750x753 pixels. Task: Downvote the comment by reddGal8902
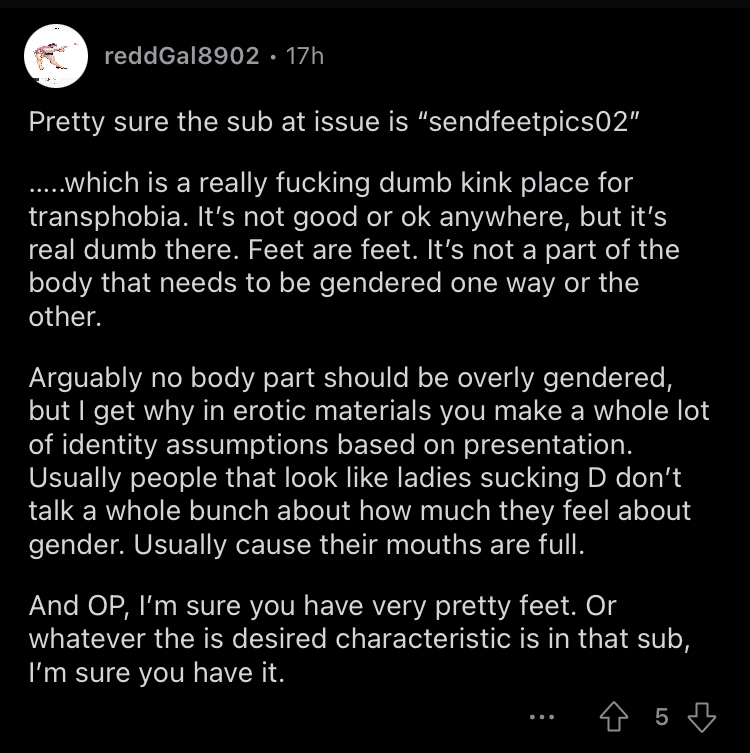[702, 717]
